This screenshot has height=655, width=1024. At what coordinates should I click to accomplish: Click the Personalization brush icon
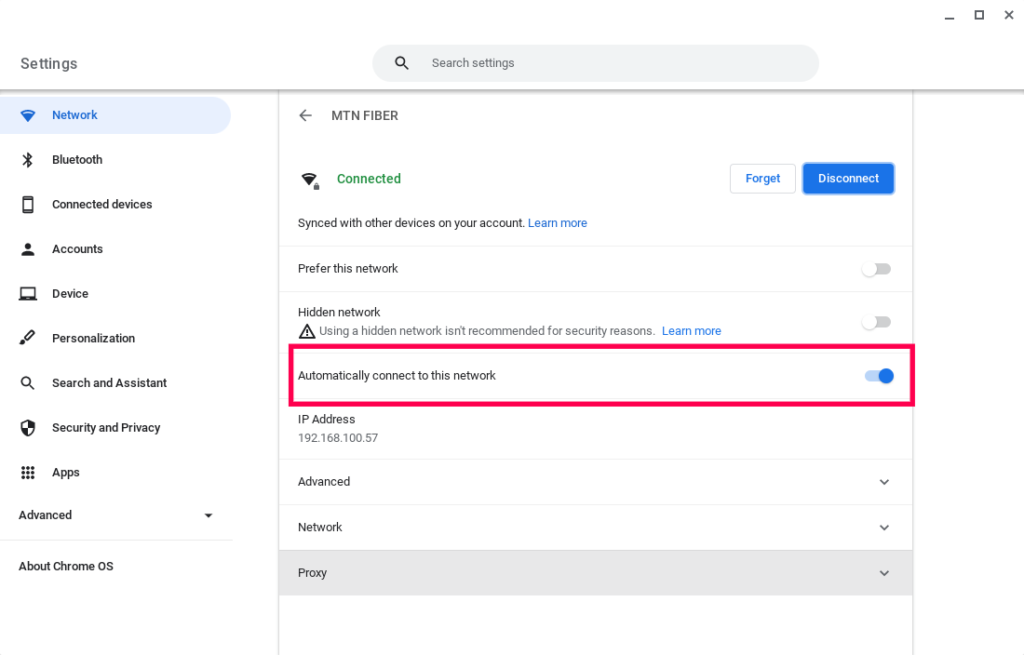(x=27, y=338)
